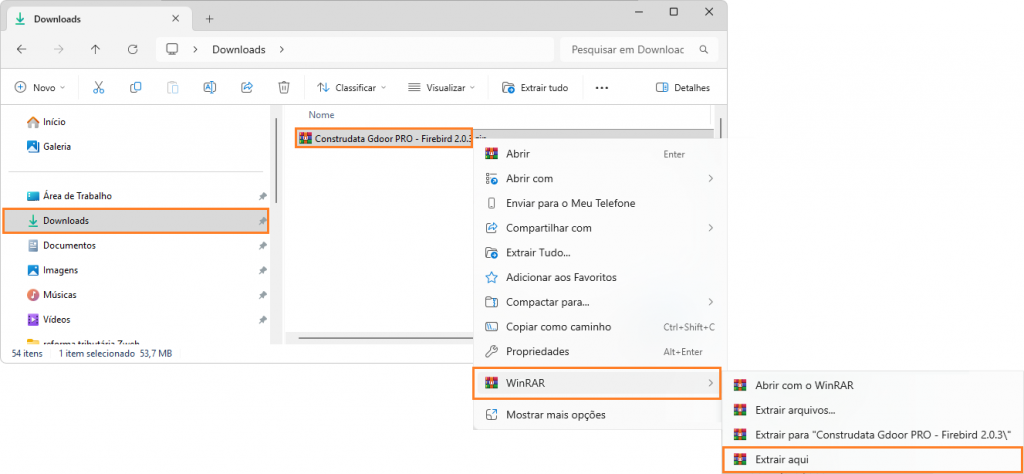Select Extrair aqui
Screen dimensions: 1024x474
coord(872,460)
